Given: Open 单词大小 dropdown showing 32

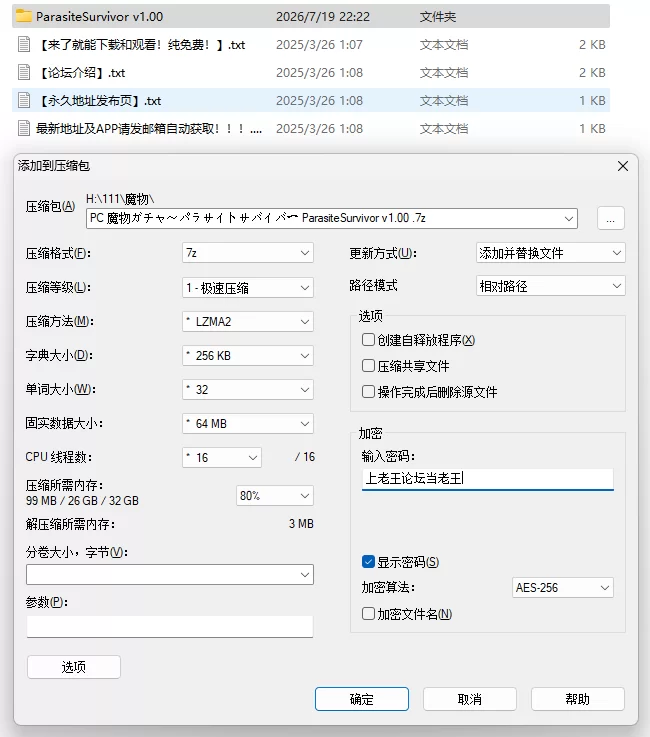Looking at the screenshot, I should coord(248,390).
